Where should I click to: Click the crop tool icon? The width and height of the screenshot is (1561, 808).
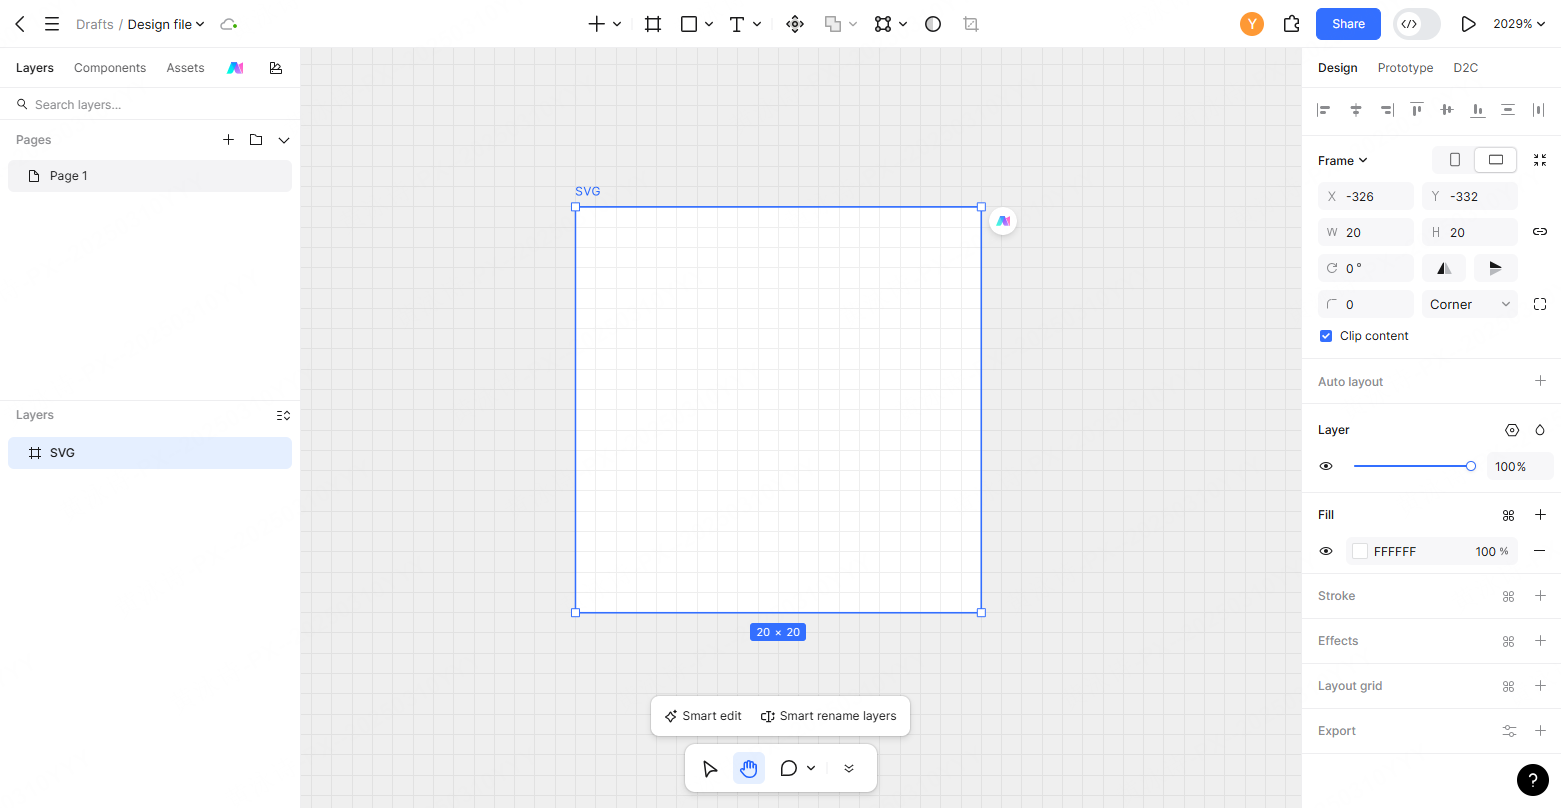click(x=971, y=24)
